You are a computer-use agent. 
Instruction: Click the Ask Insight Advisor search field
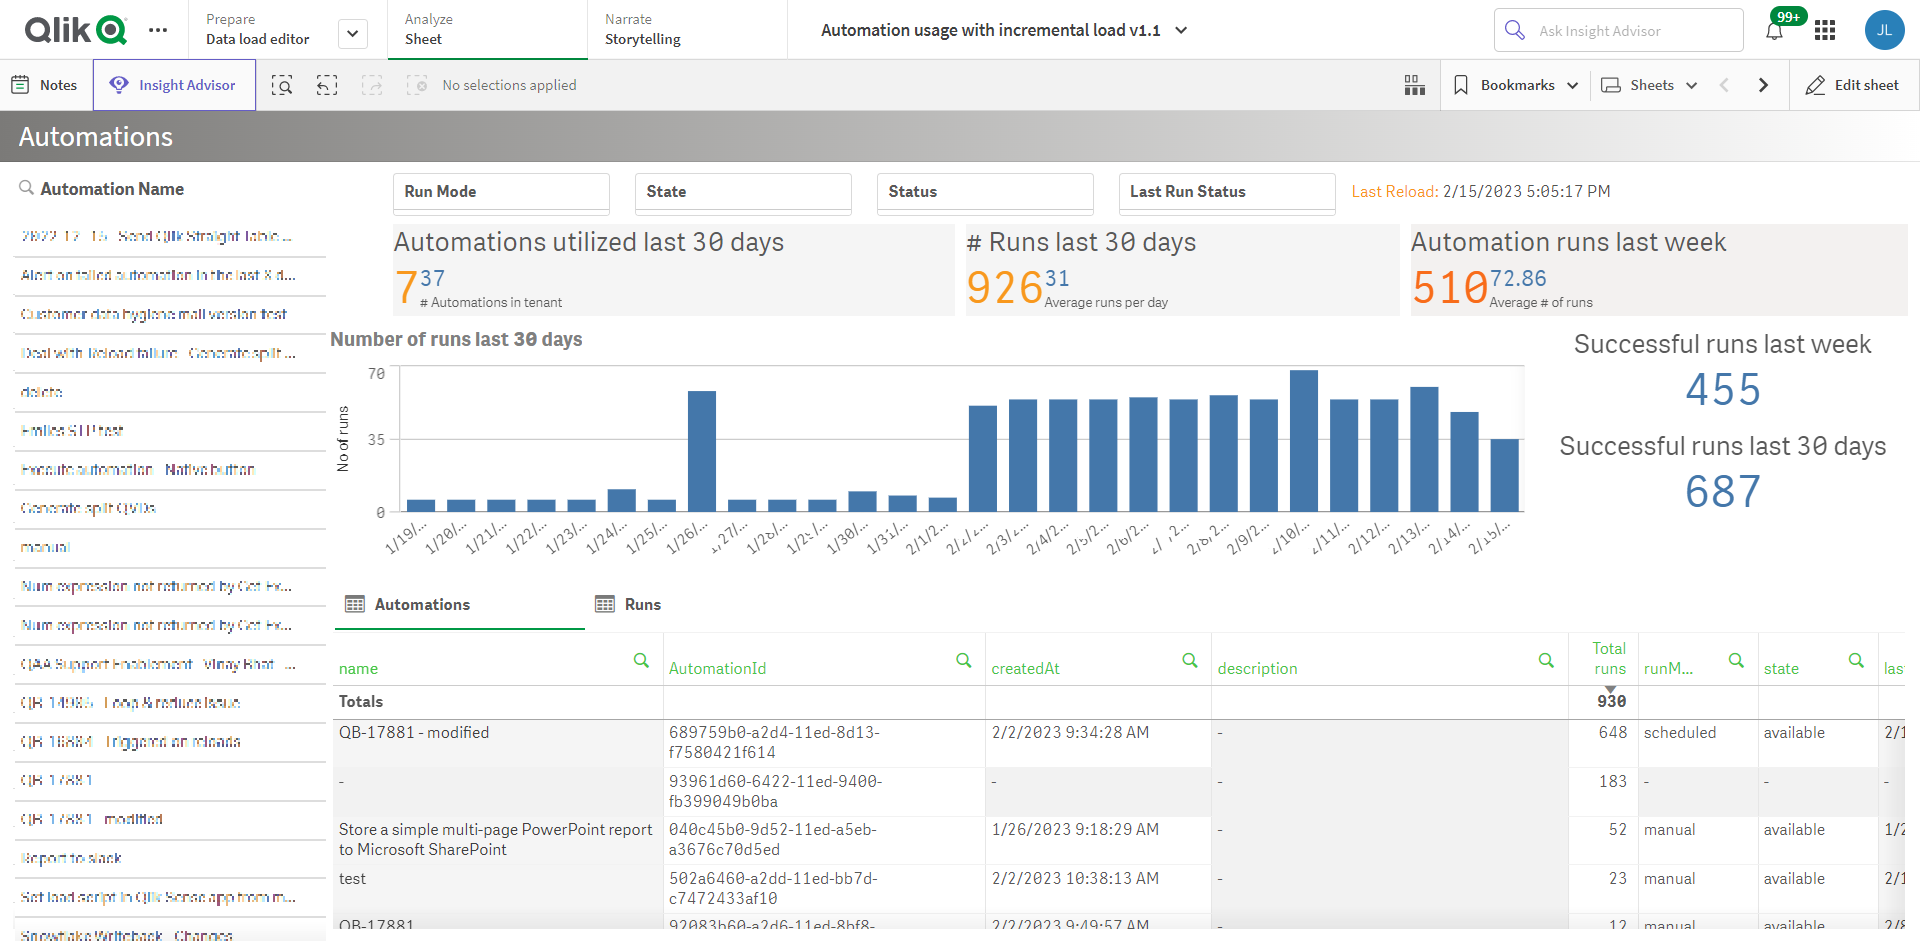click(1619, 30)
